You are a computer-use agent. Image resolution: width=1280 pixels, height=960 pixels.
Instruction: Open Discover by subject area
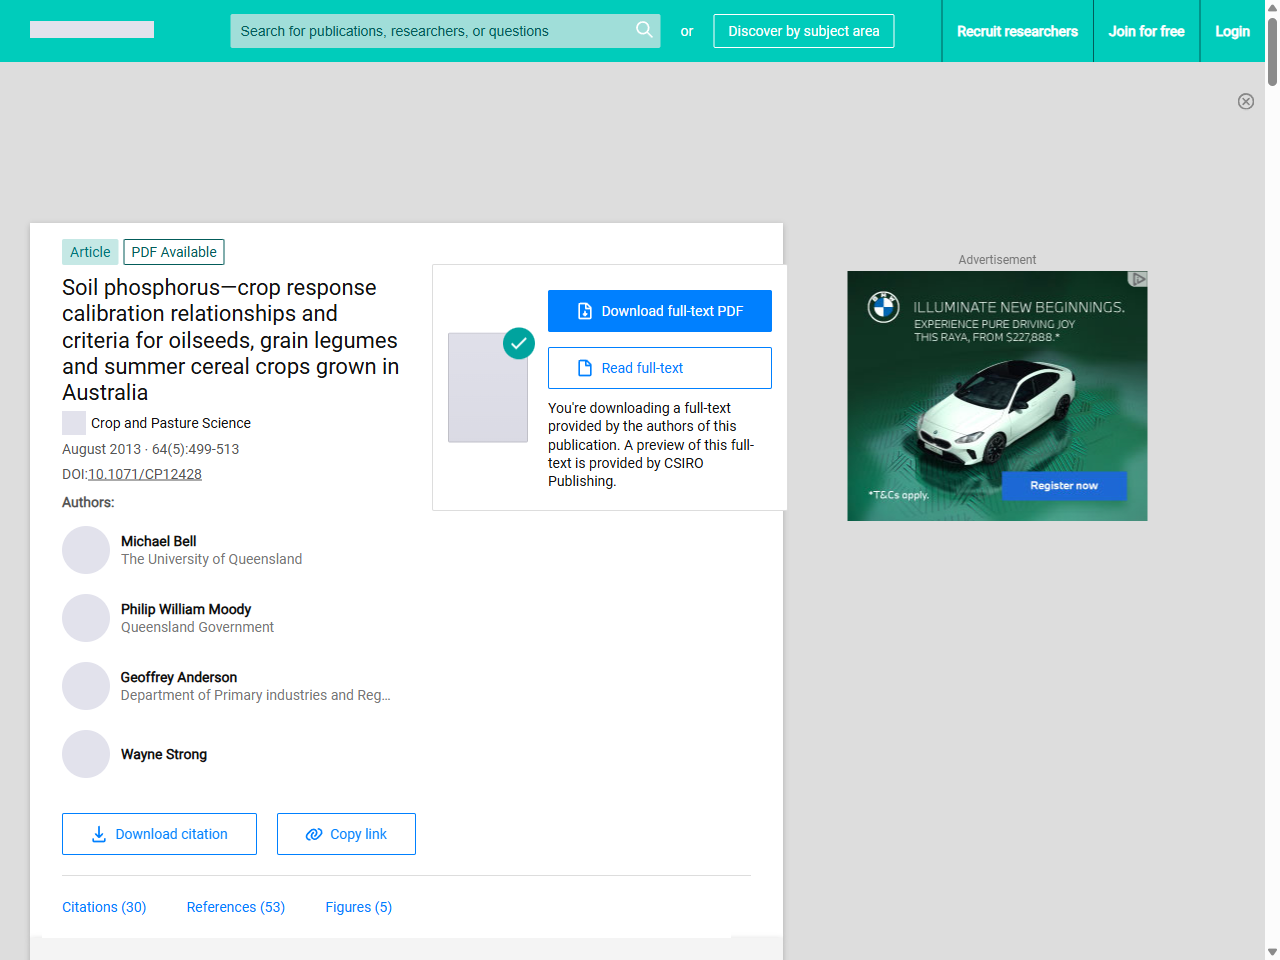[803, 31]
